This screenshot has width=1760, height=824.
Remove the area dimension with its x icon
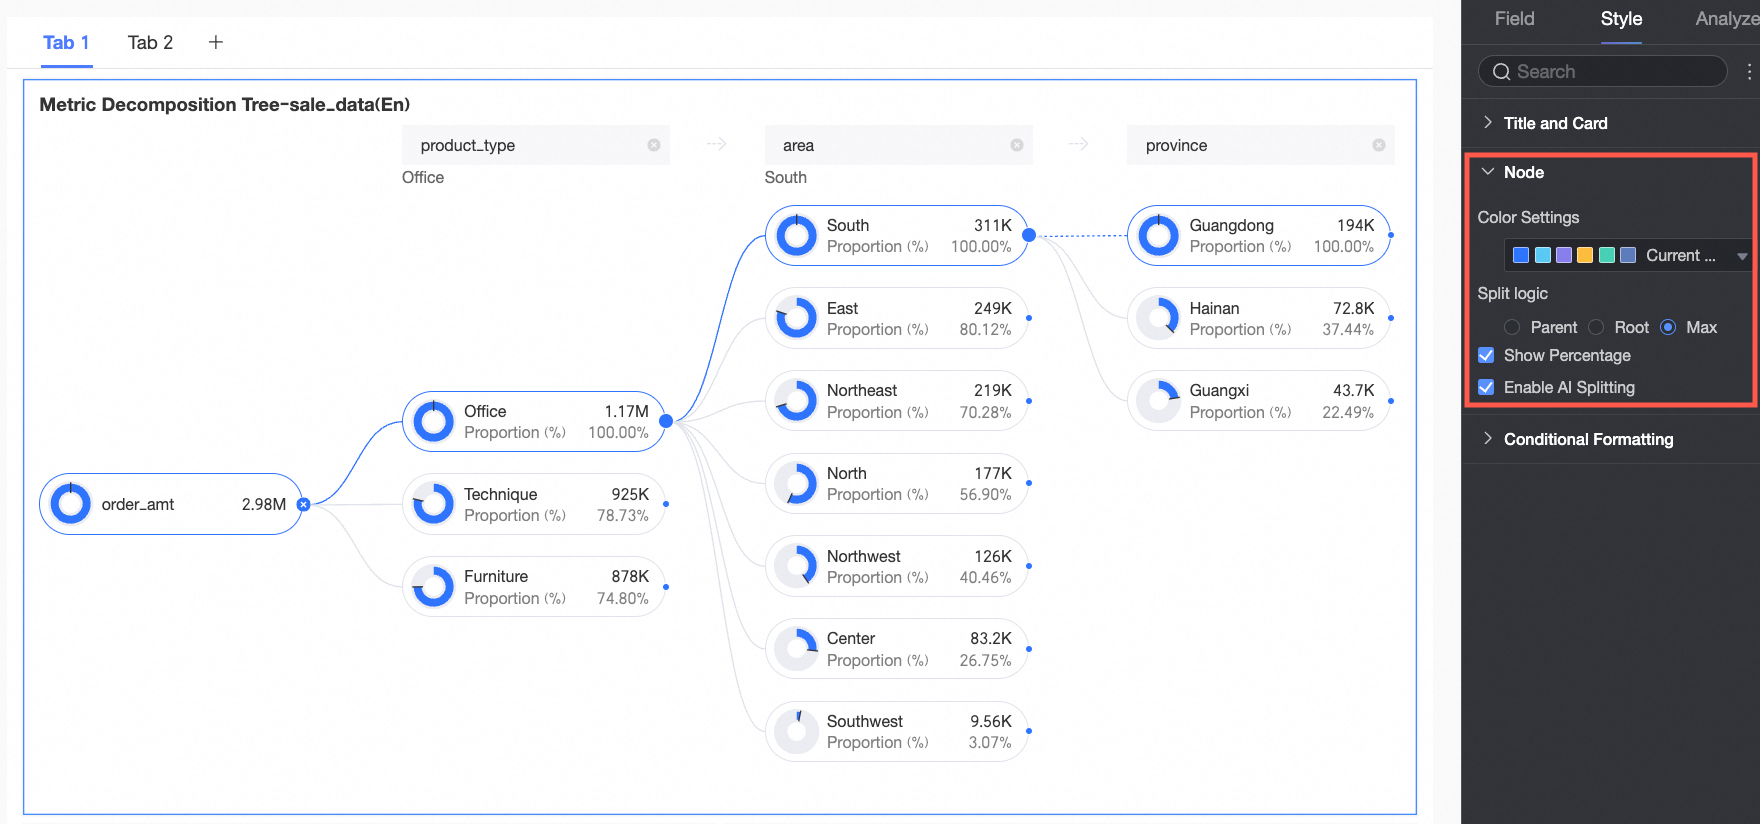[x=1017, y=145]
